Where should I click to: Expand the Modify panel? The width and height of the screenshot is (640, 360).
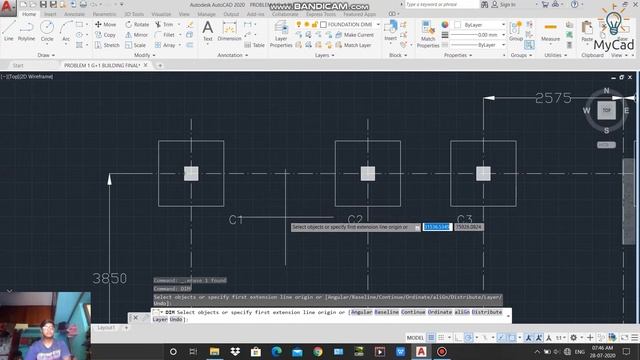pyautogui.click(x=144, y=55)
